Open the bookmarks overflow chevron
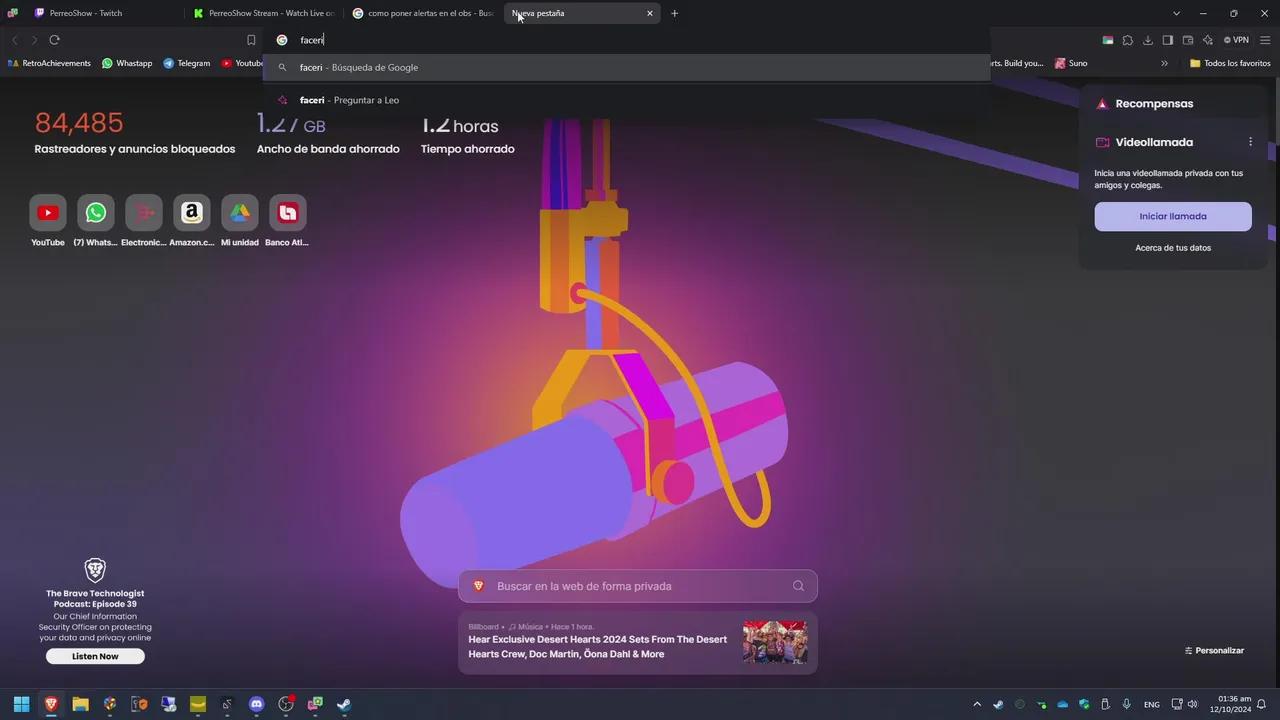This screenshot has width=1280, height=720. (1164, 62)
